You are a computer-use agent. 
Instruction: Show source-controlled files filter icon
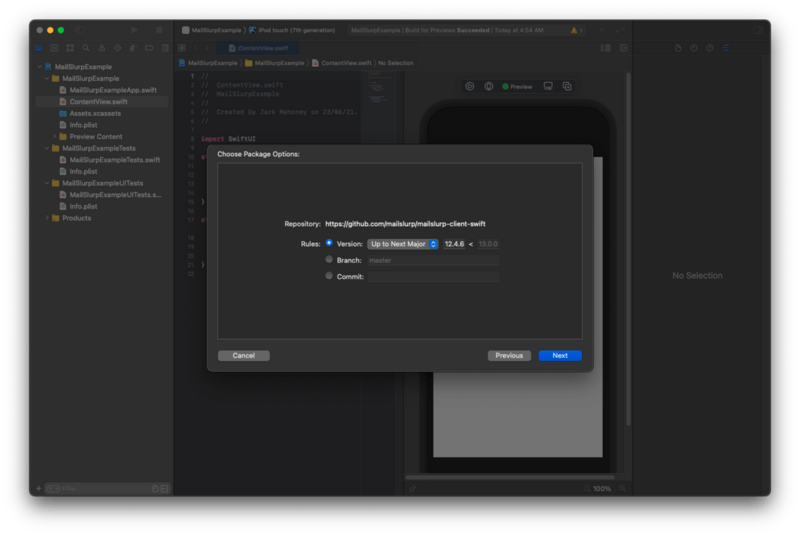coord(164,489)
